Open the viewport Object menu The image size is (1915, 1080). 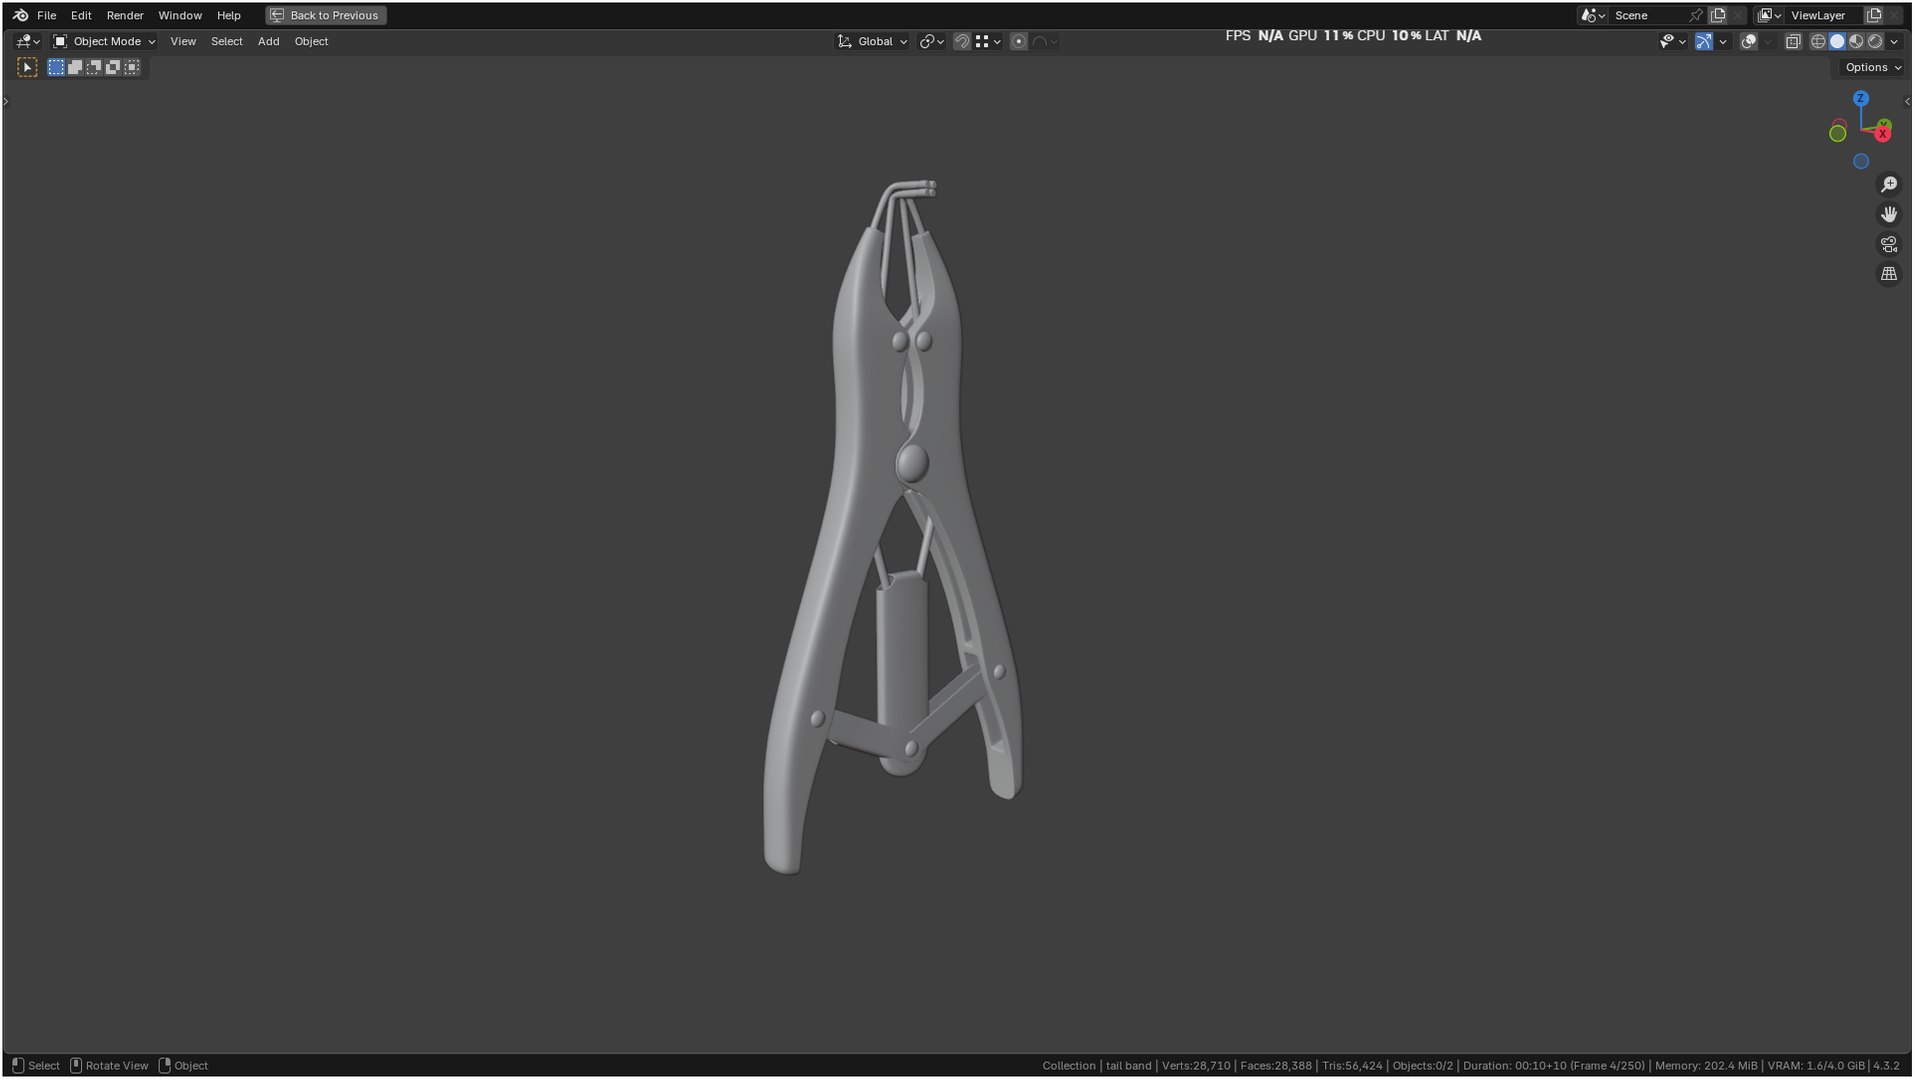tap(311, 41)
